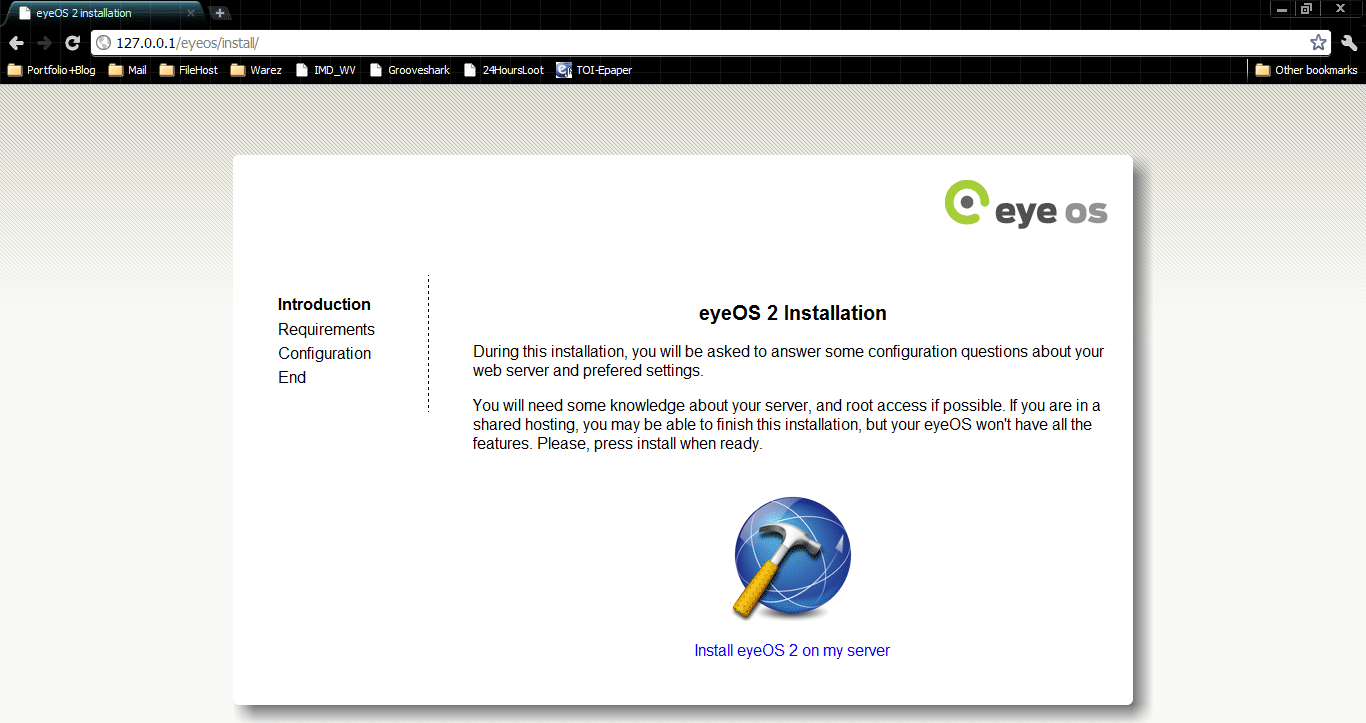Open the TOI-Epaper bookmark
The height and width of the screenshot is (723, 1366).
point(594,70)
